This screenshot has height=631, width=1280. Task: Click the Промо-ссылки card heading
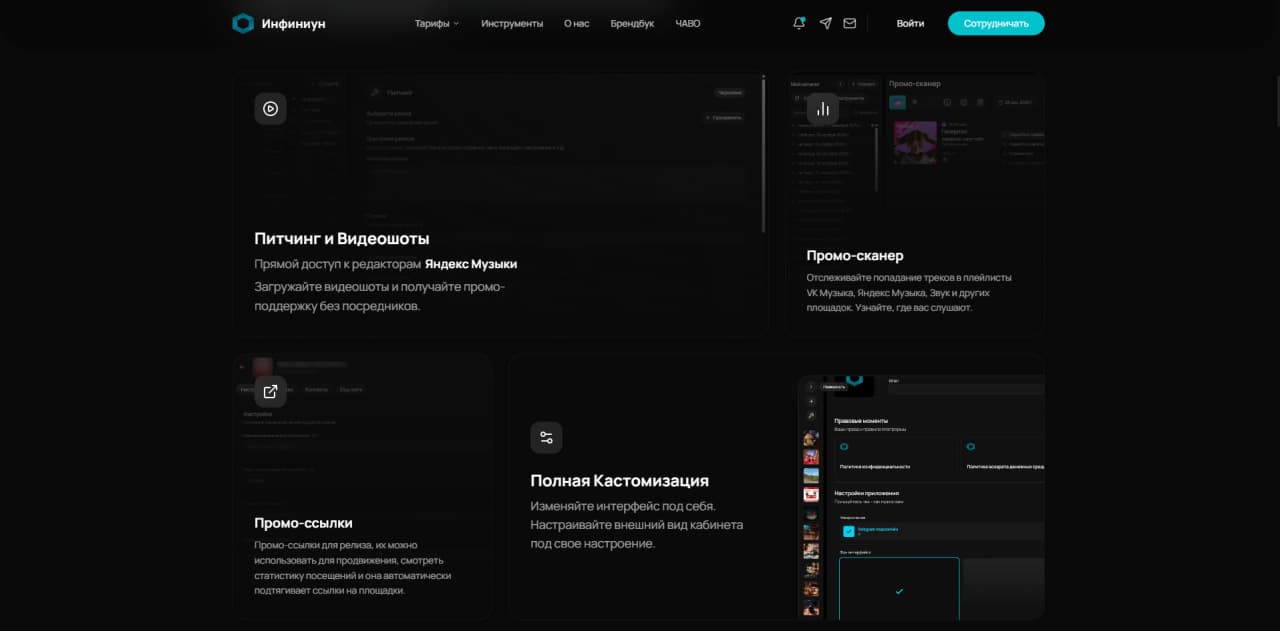pos(303,523)
